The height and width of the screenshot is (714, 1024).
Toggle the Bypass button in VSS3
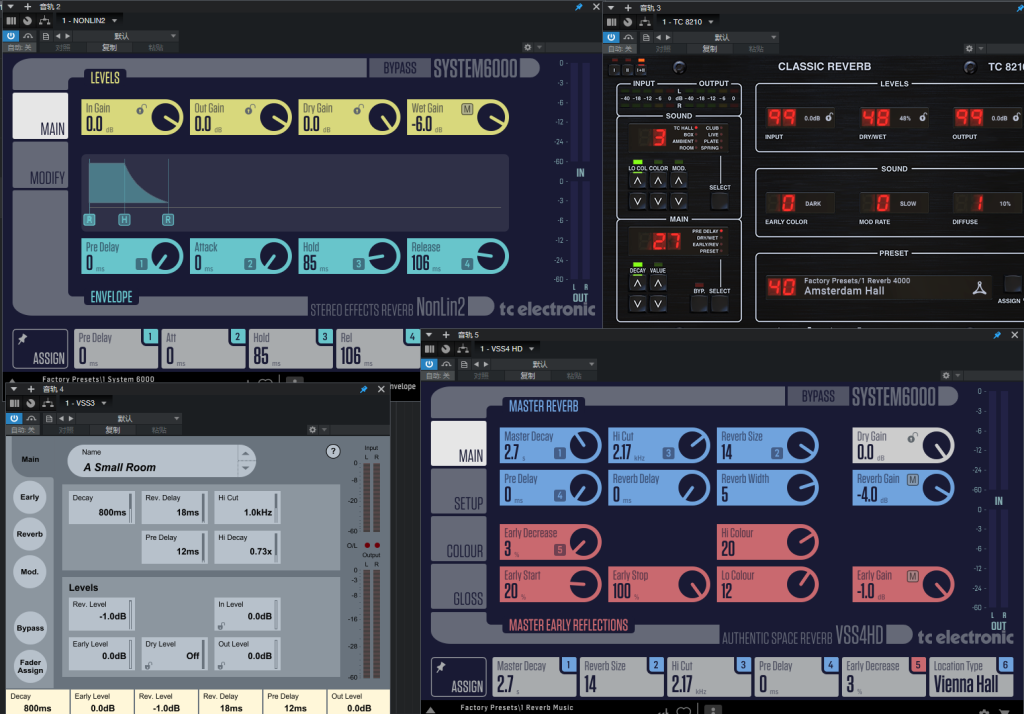coord(30,628)
